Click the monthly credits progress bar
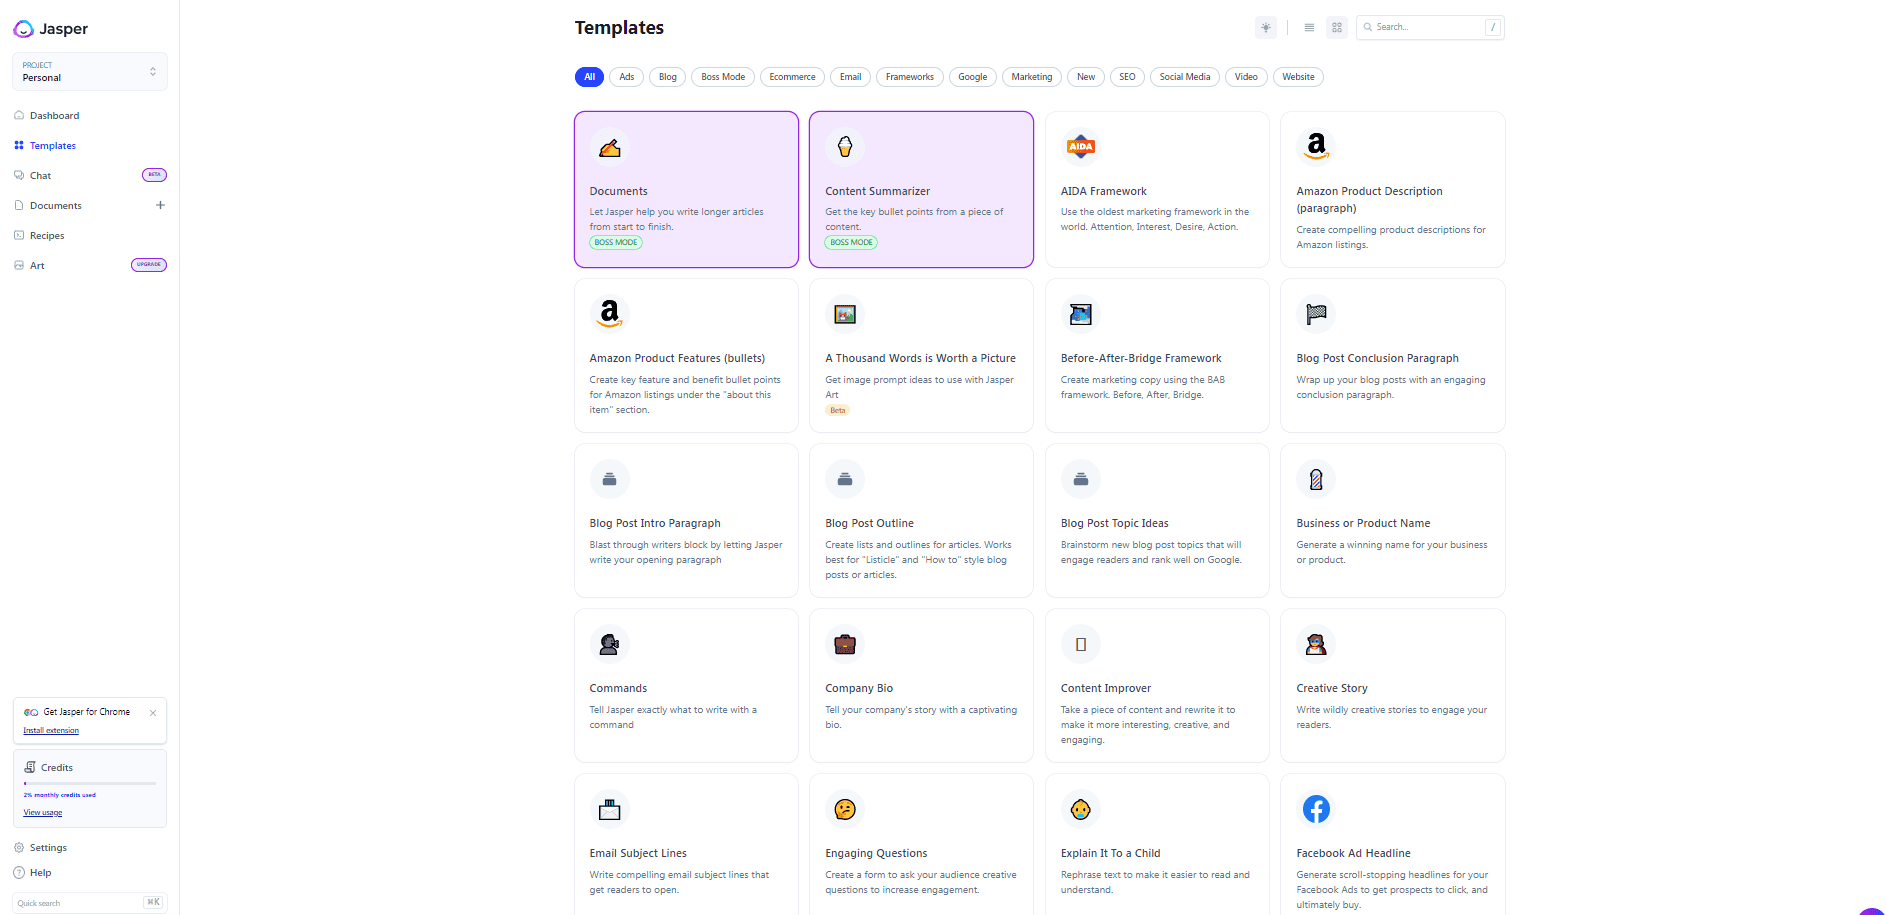The image size is (1886, 915). tap(90, 783)
